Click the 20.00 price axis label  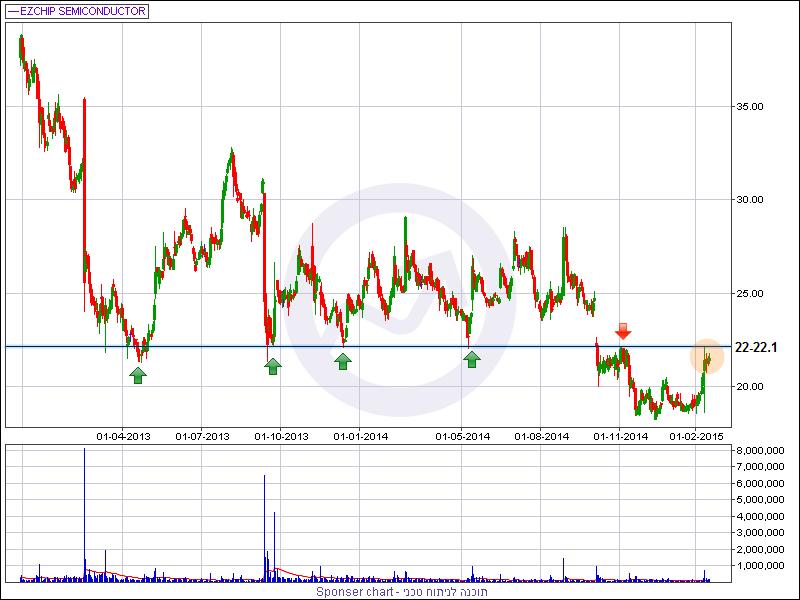point(749,387)
